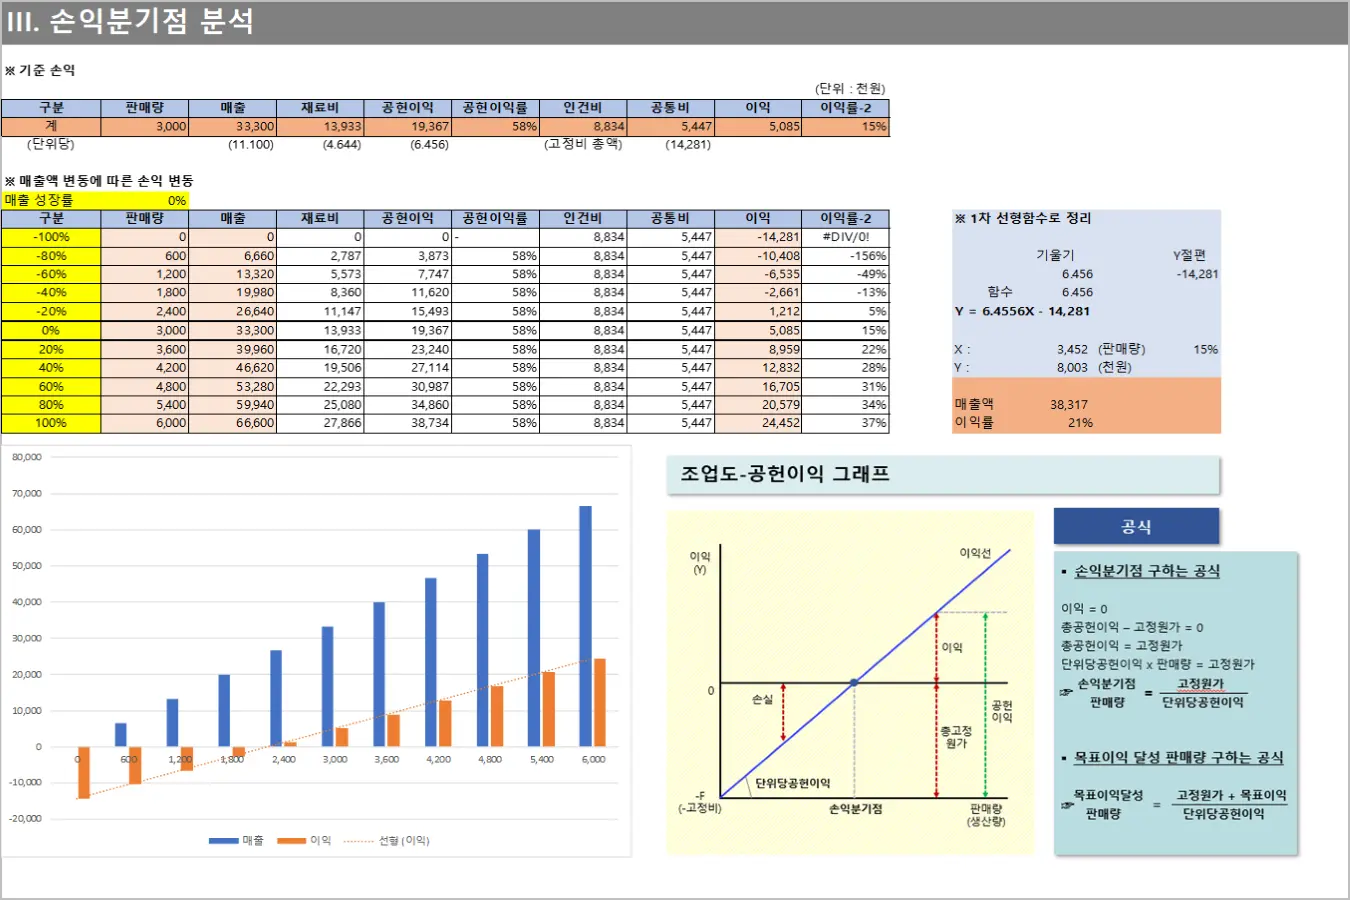Click the blue 공식 header panel
The height and width of the screenshot is (900, 1350).
[x=1137, y=525]
